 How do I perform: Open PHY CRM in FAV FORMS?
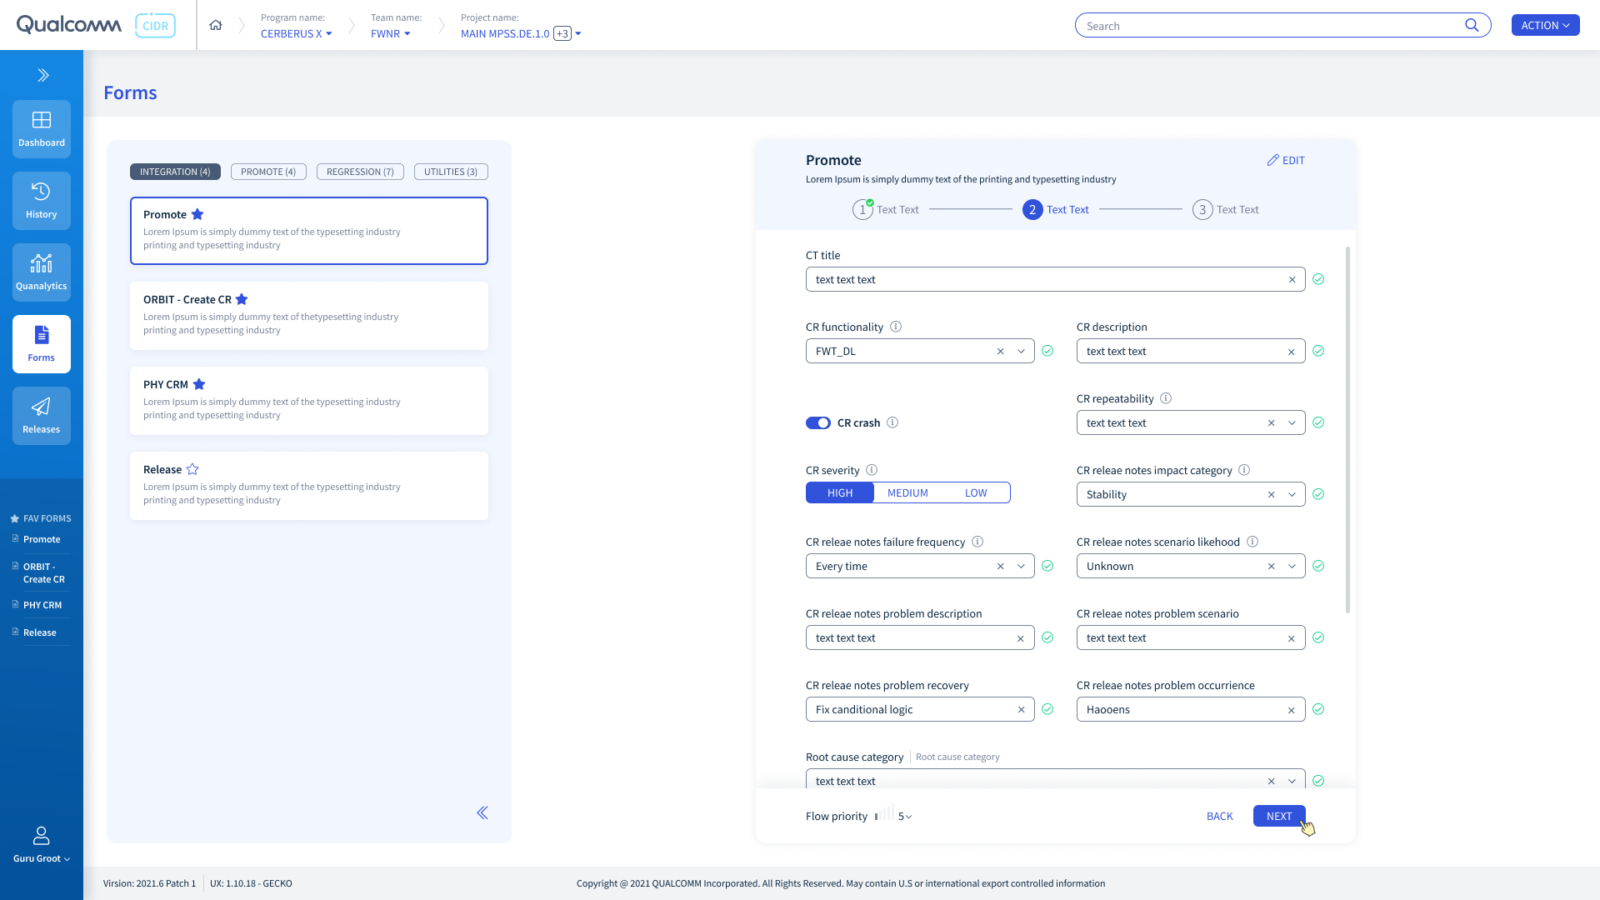point(41,605)
